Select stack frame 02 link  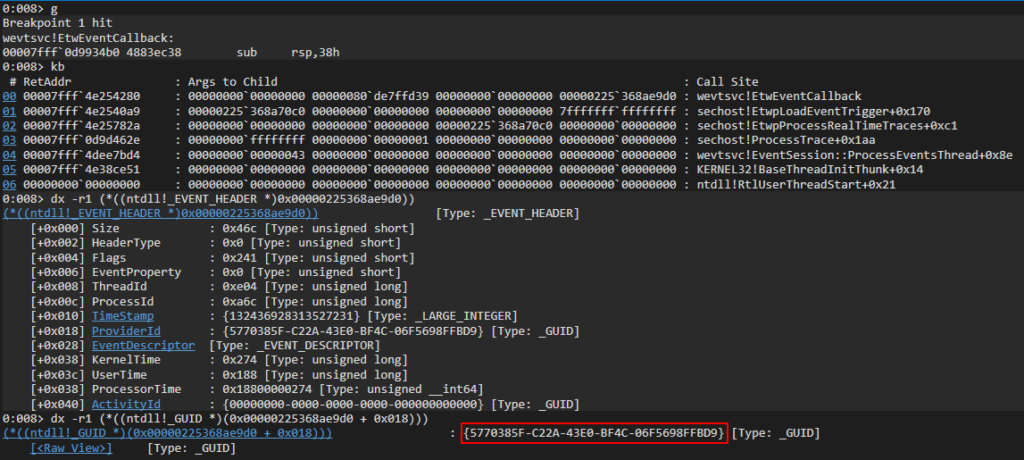pyautogui.click(x=8, y=126)
